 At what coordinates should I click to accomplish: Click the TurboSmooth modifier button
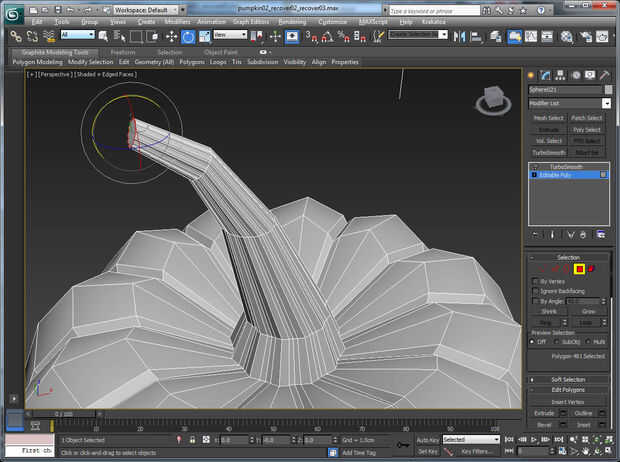click(x=549, y=152)
